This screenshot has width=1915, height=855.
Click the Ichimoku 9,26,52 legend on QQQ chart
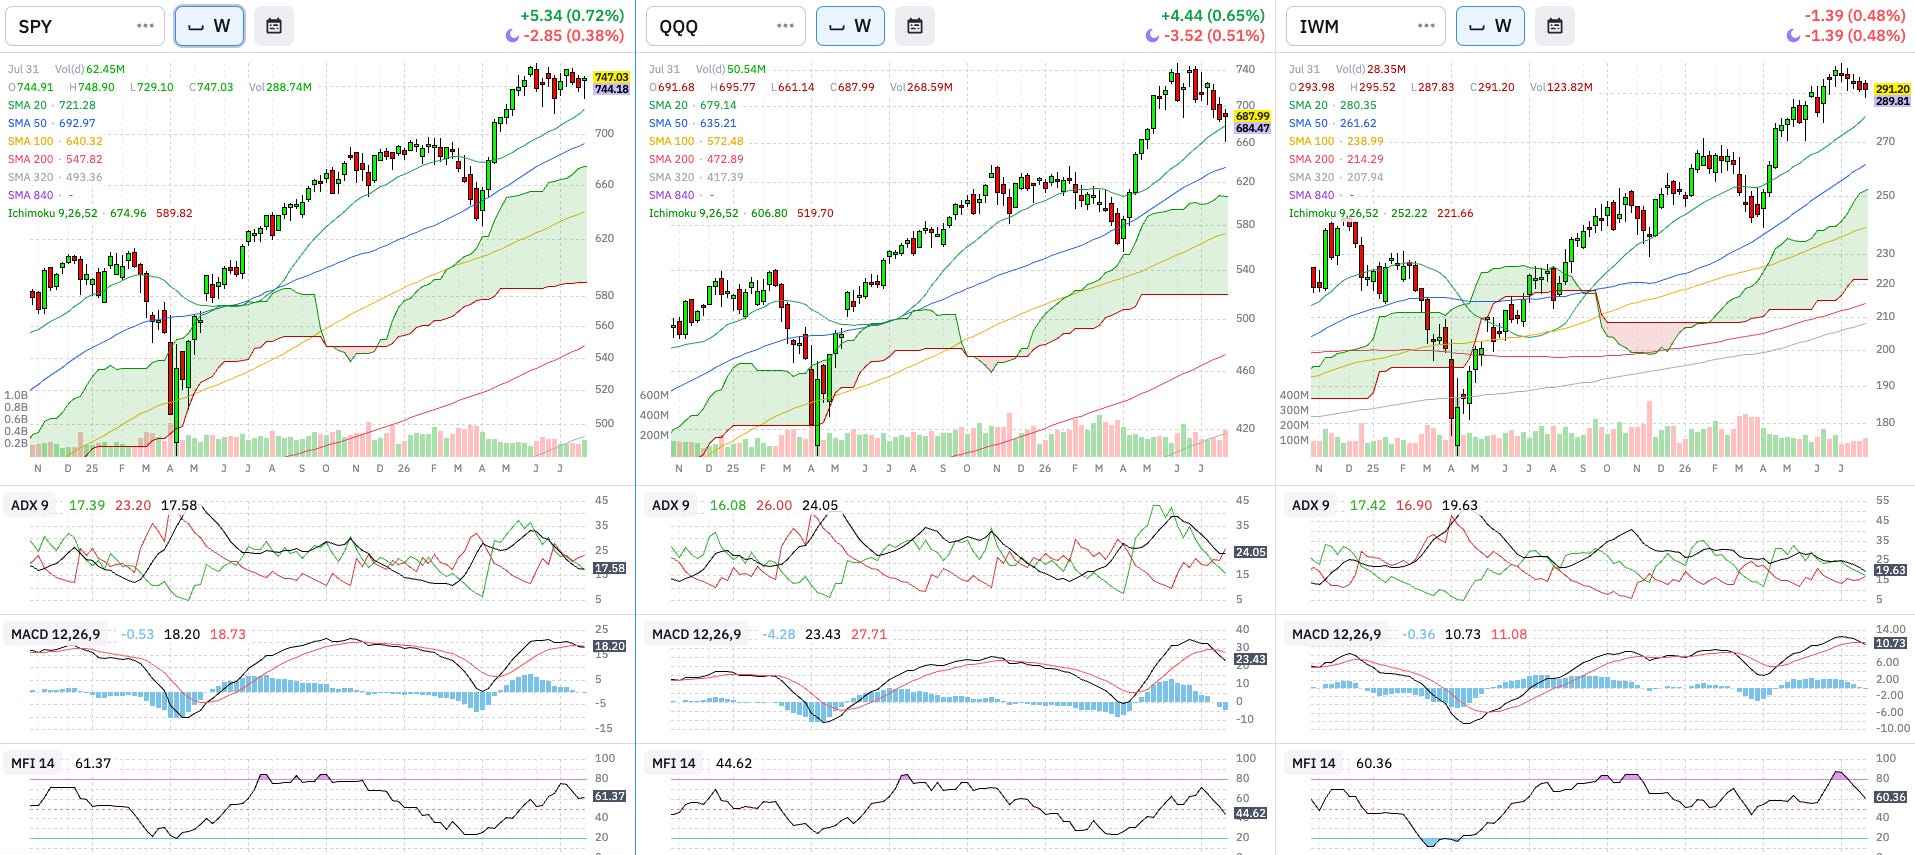pos(741,213)
